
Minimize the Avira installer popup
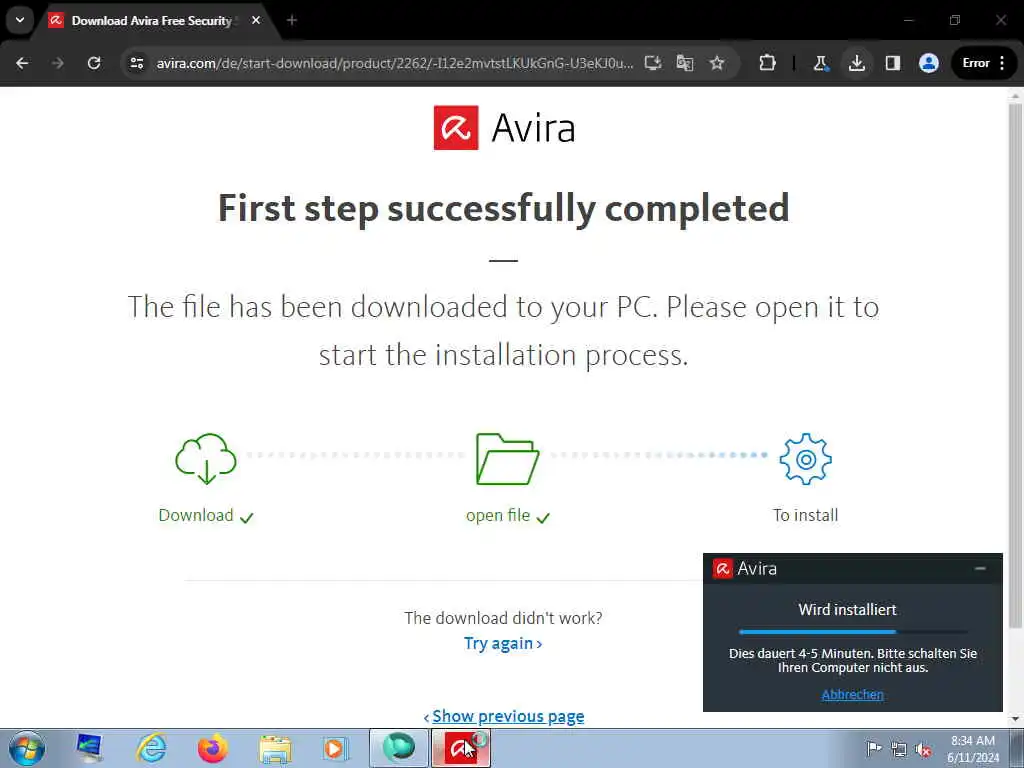pos(980,569)
